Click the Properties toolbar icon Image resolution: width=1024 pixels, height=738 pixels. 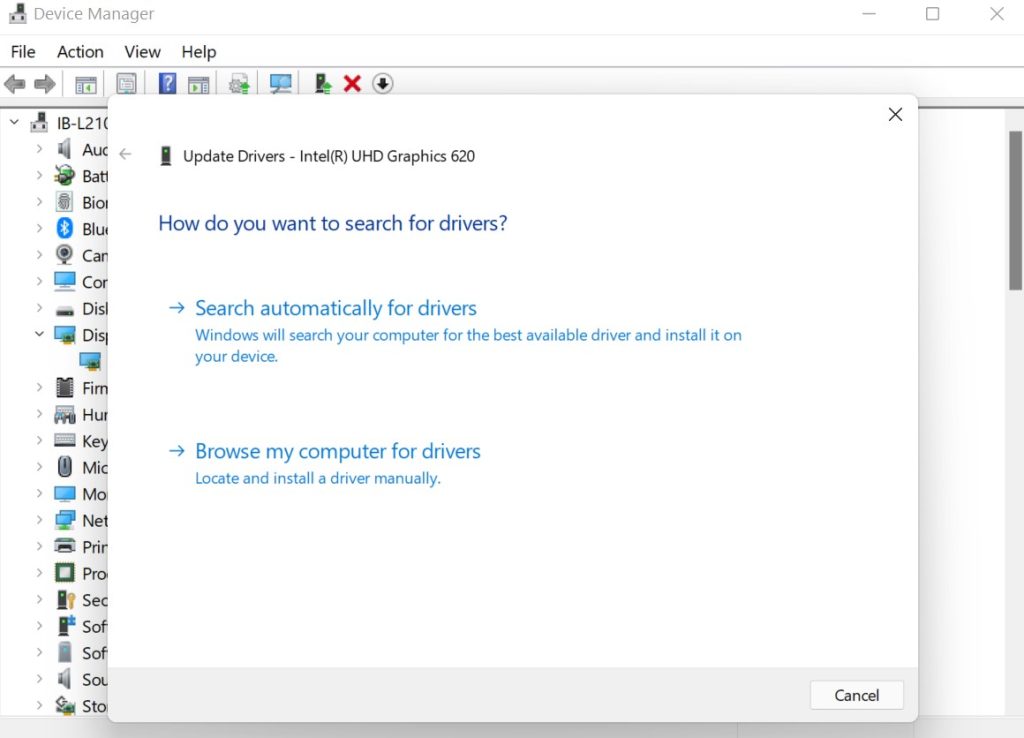pos(126,83)
